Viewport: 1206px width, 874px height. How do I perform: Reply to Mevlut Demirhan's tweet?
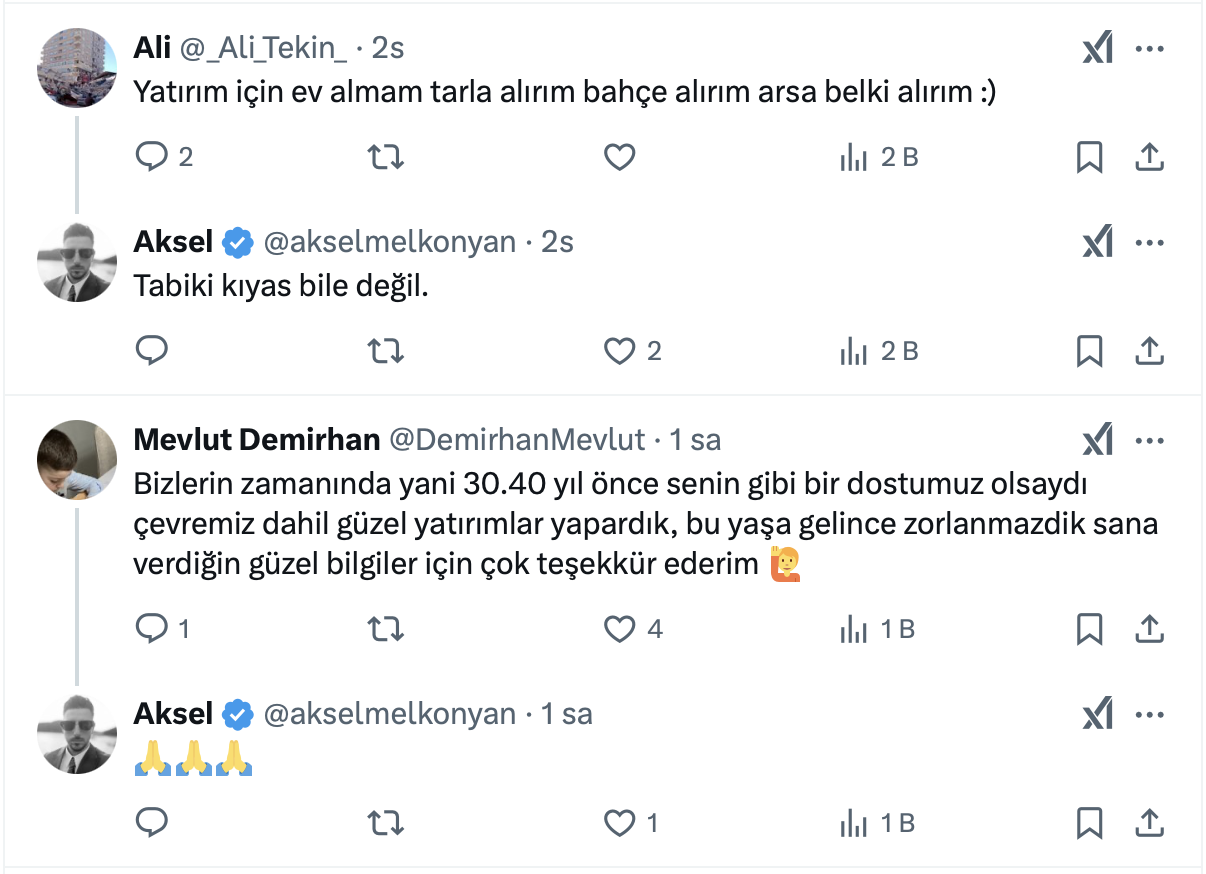pos(152,629)
